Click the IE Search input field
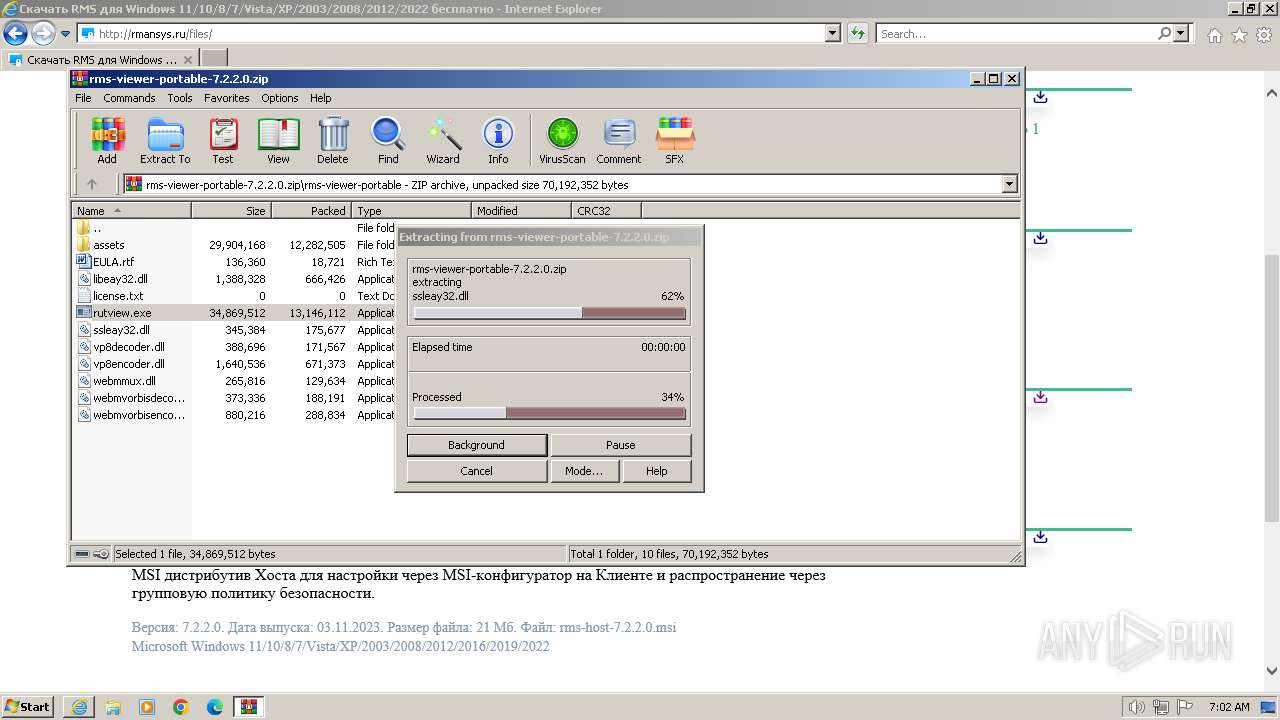This screenshot has height=720, width=1280. (1016, 33)
